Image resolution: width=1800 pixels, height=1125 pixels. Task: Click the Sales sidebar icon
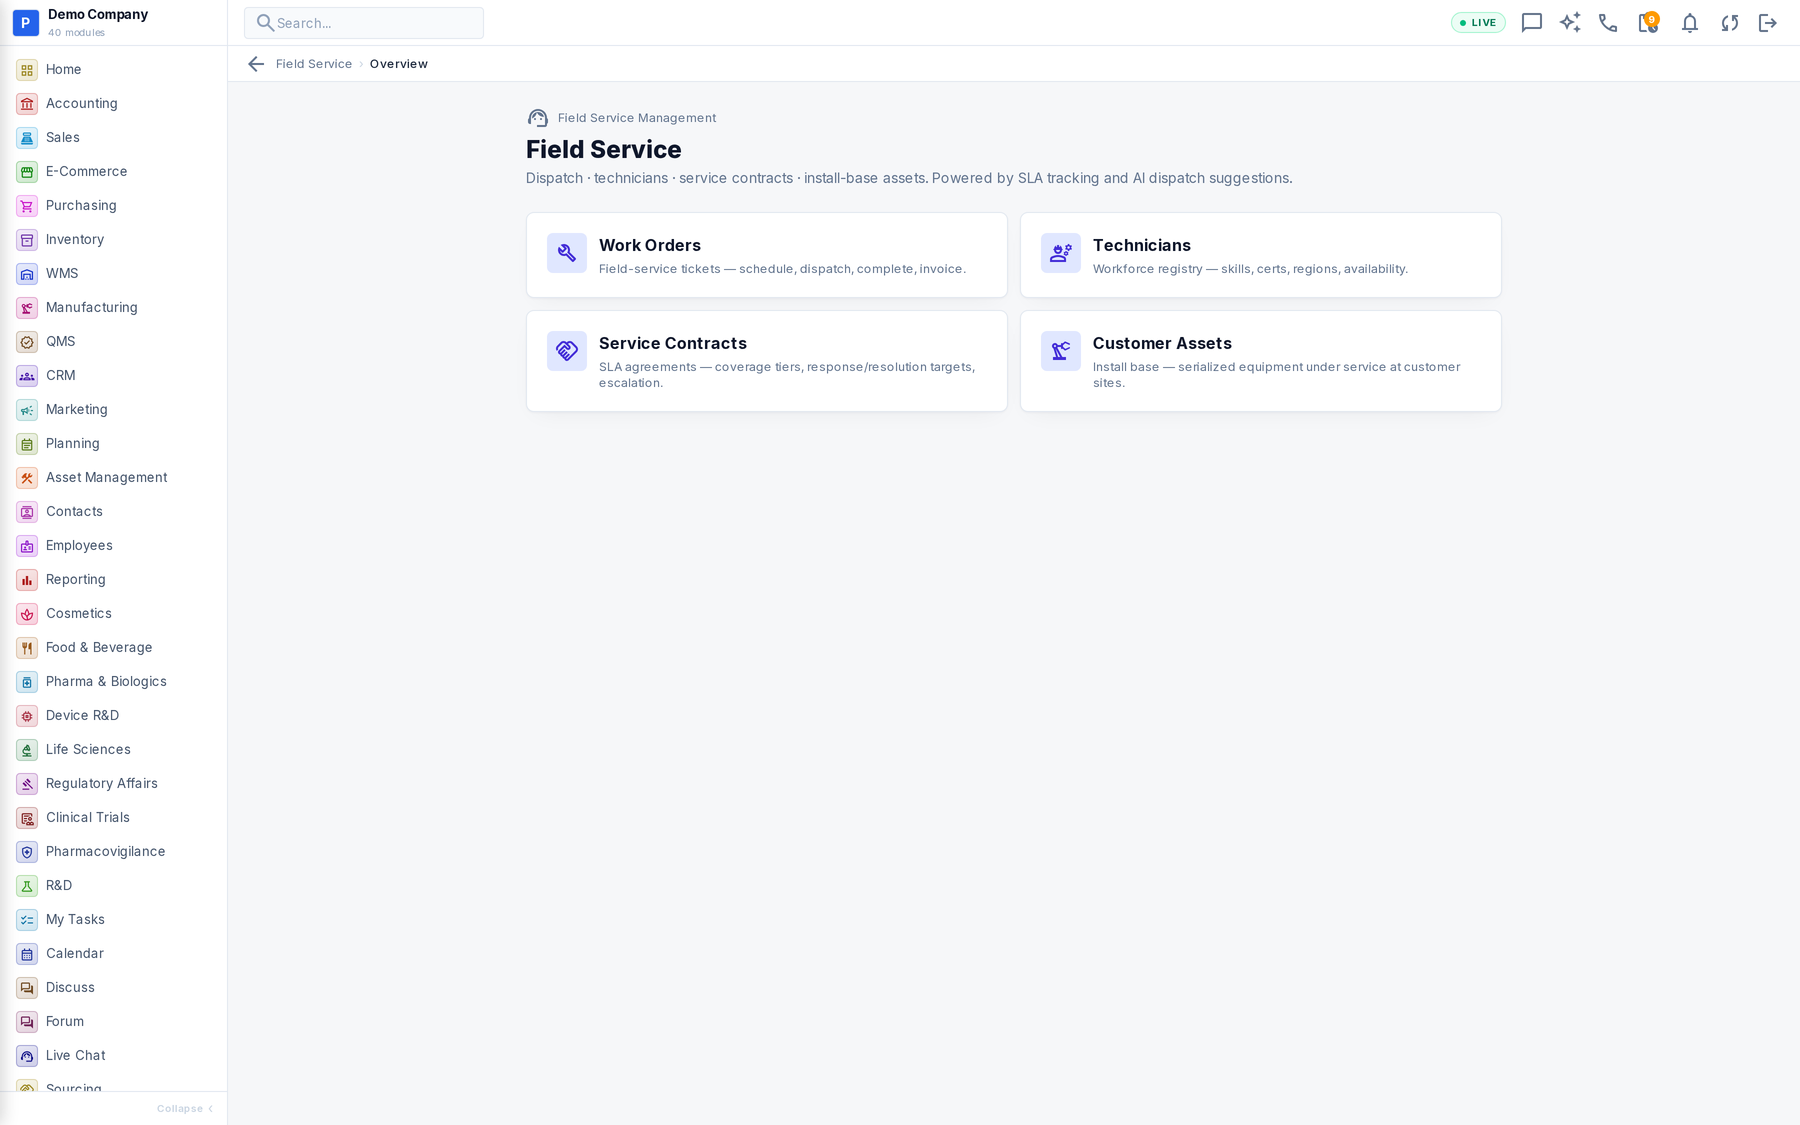[27, 138]
